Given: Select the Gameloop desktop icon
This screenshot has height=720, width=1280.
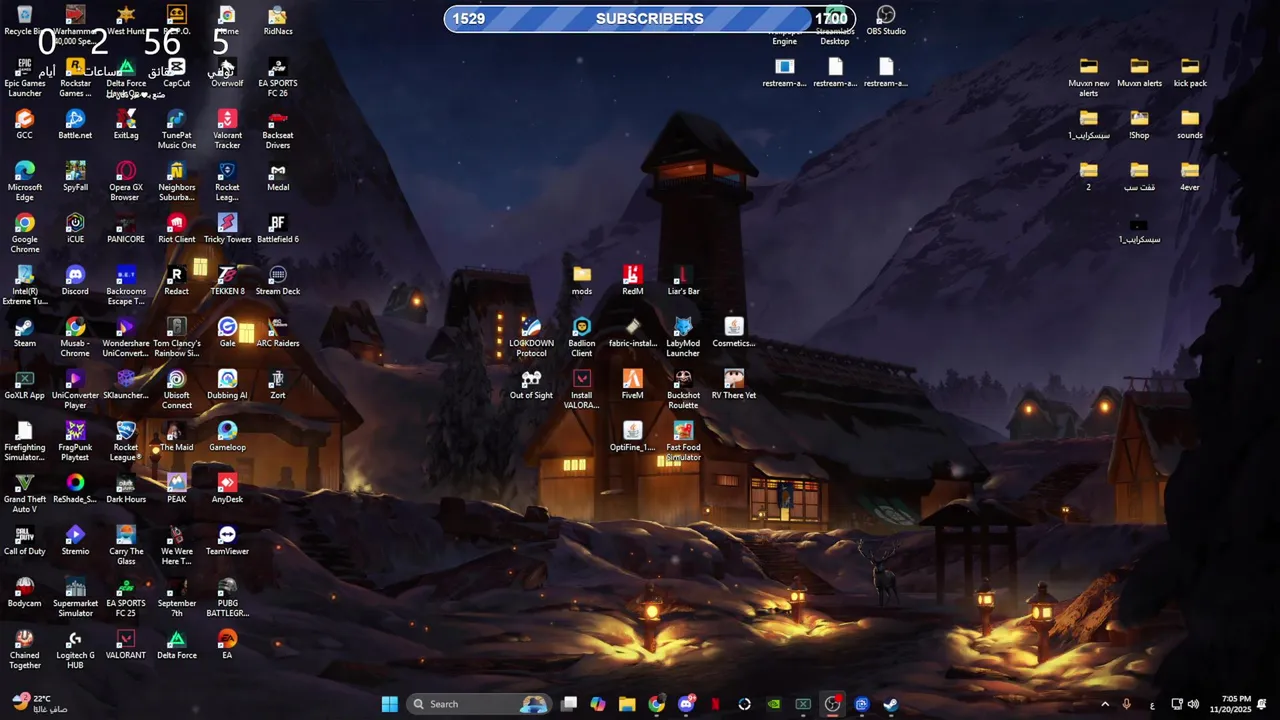Looking at the screenshot, I should 227,436.
